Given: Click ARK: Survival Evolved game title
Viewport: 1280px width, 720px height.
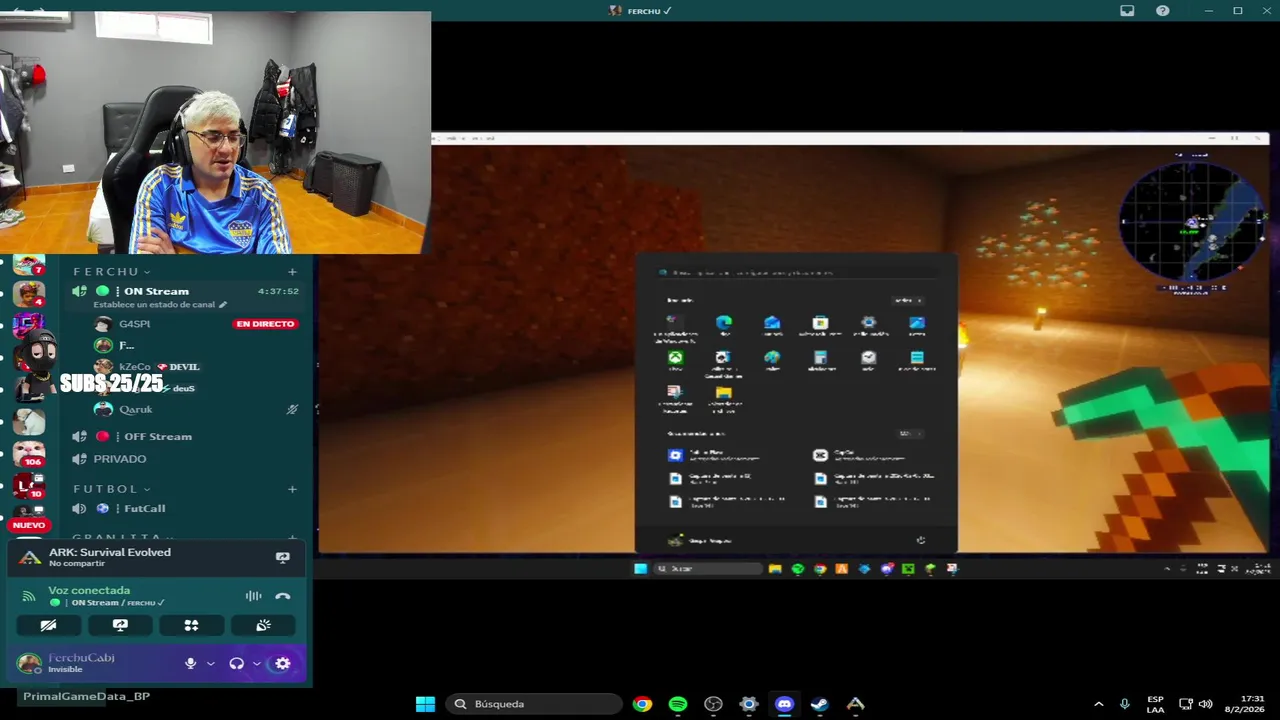Looking at the screenshot, I should (x=110, y=552).
